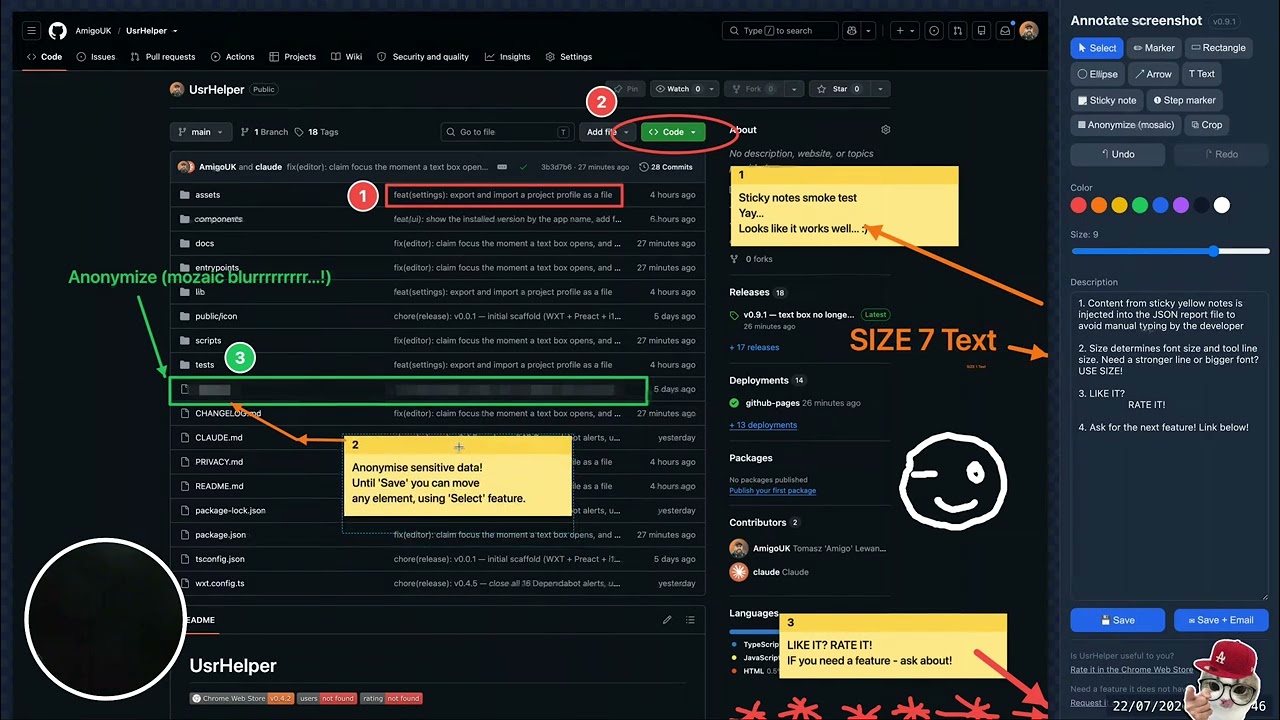Viewport: 1280px width, 720px height.
Task: Click the plus create-new icon
Action: click(x=900, y=31)
